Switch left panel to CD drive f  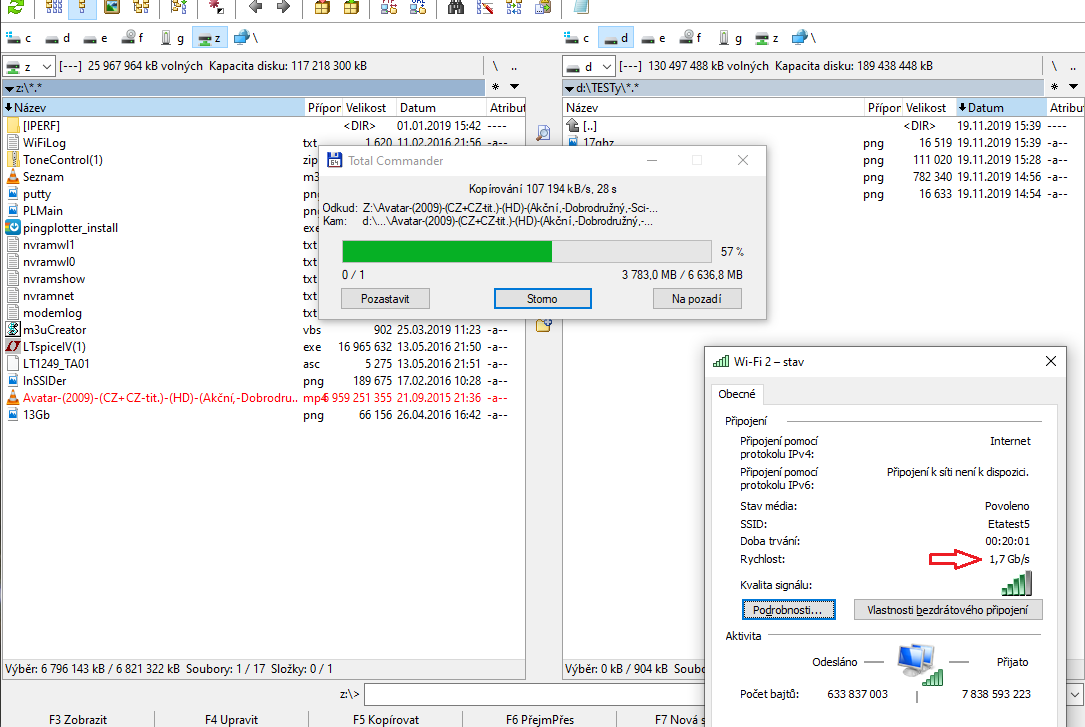[x=132, y=38]
